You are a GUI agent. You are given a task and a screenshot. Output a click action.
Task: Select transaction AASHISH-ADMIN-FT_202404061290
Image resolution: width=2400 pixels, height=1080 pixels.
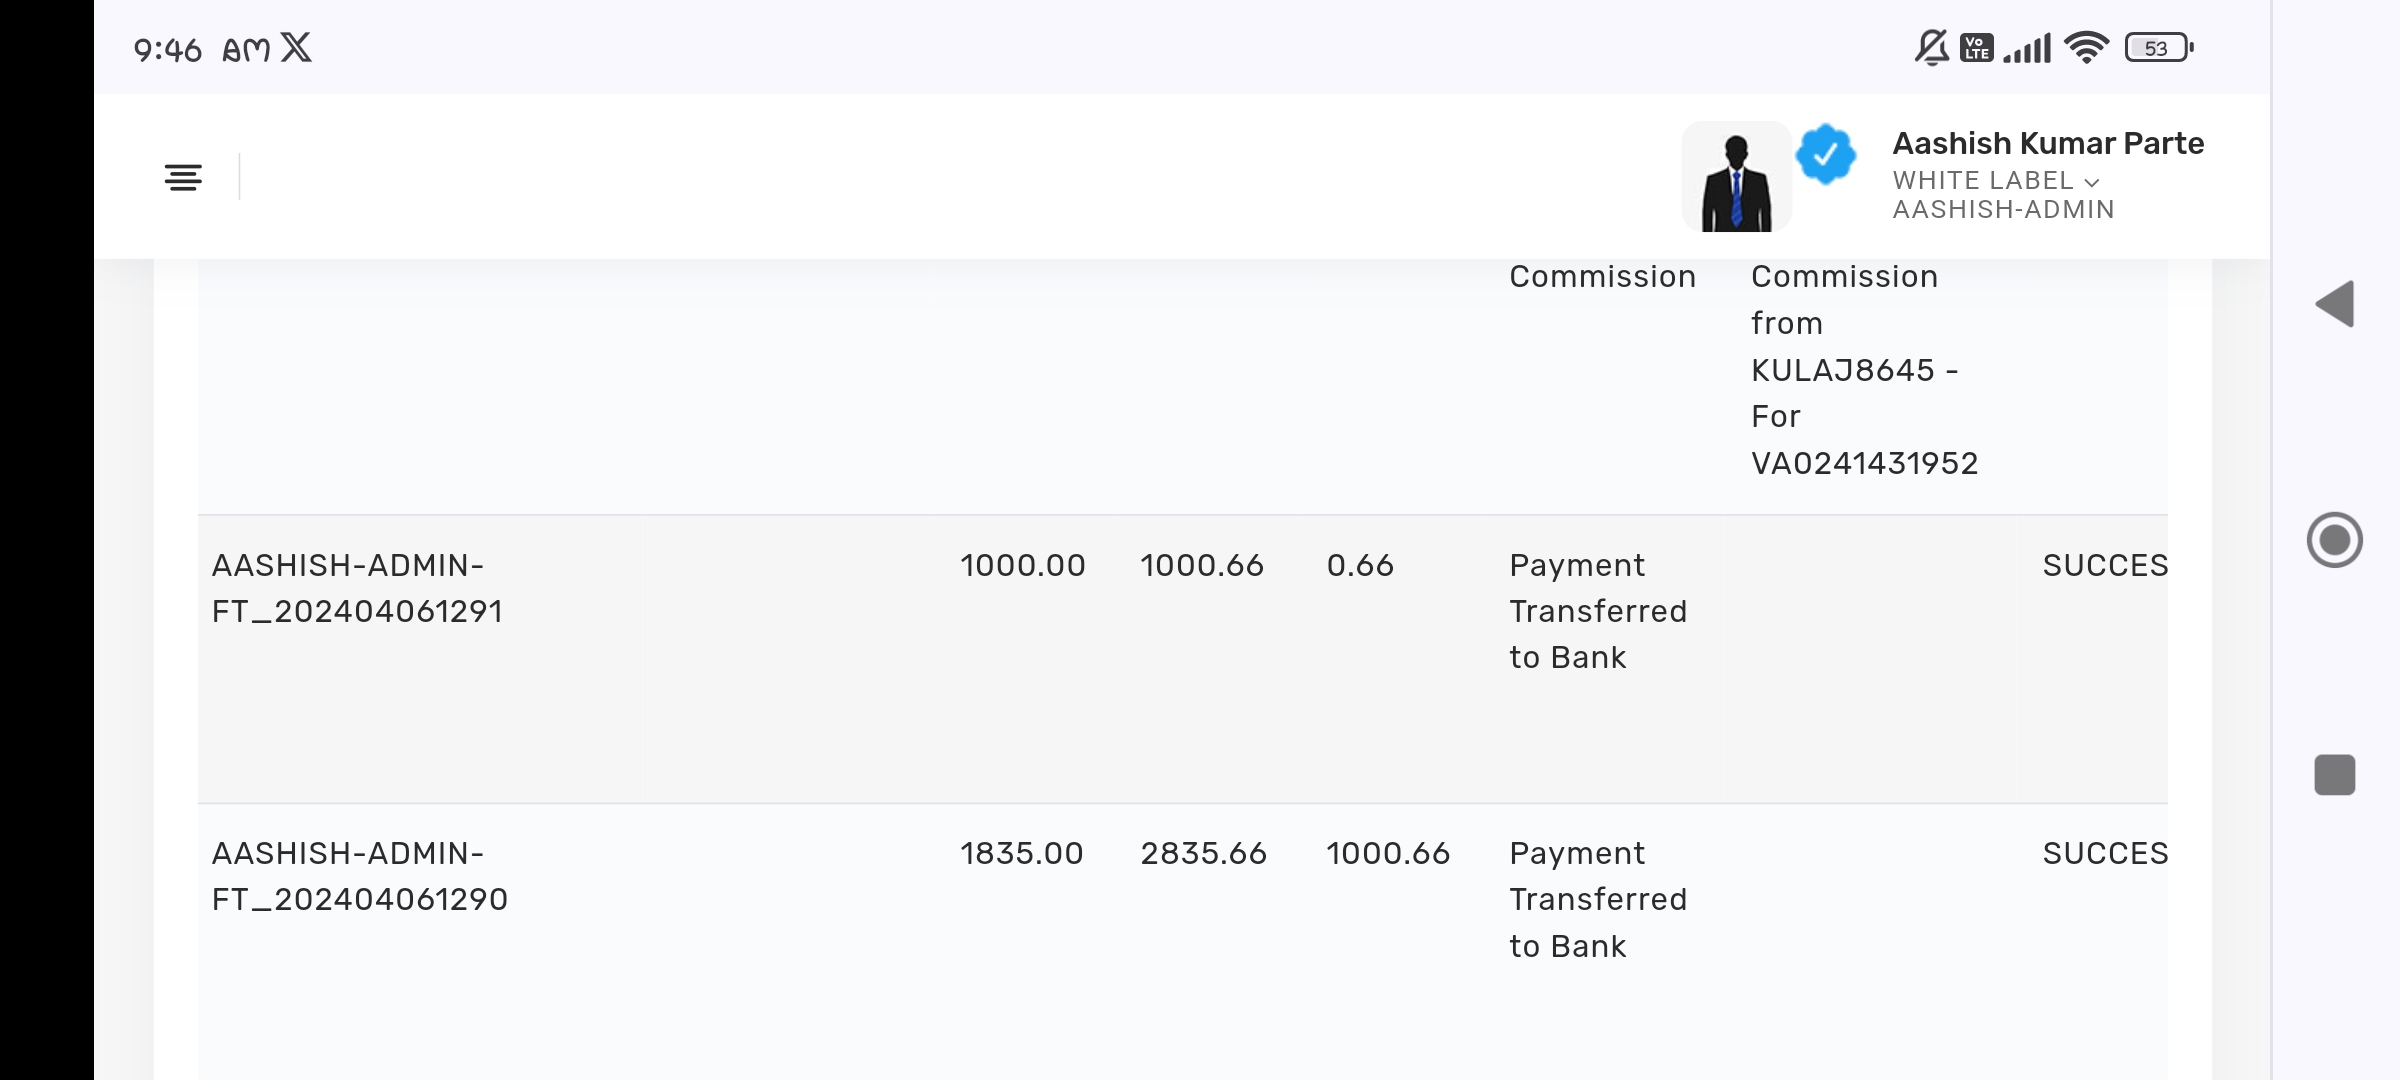point(359,876)
